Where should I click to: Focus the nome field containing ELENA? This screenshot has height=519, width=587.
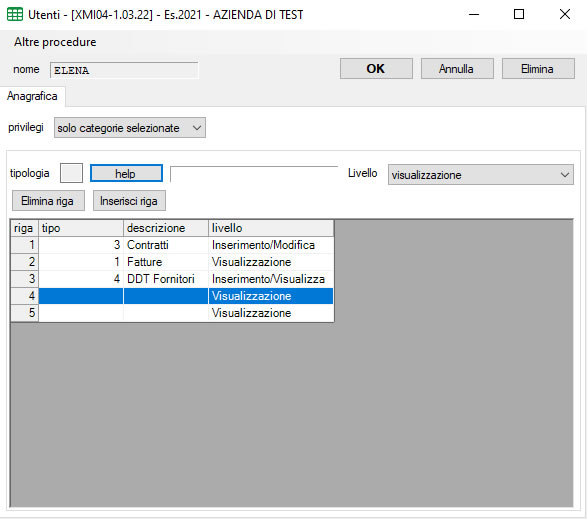[124, 70]
